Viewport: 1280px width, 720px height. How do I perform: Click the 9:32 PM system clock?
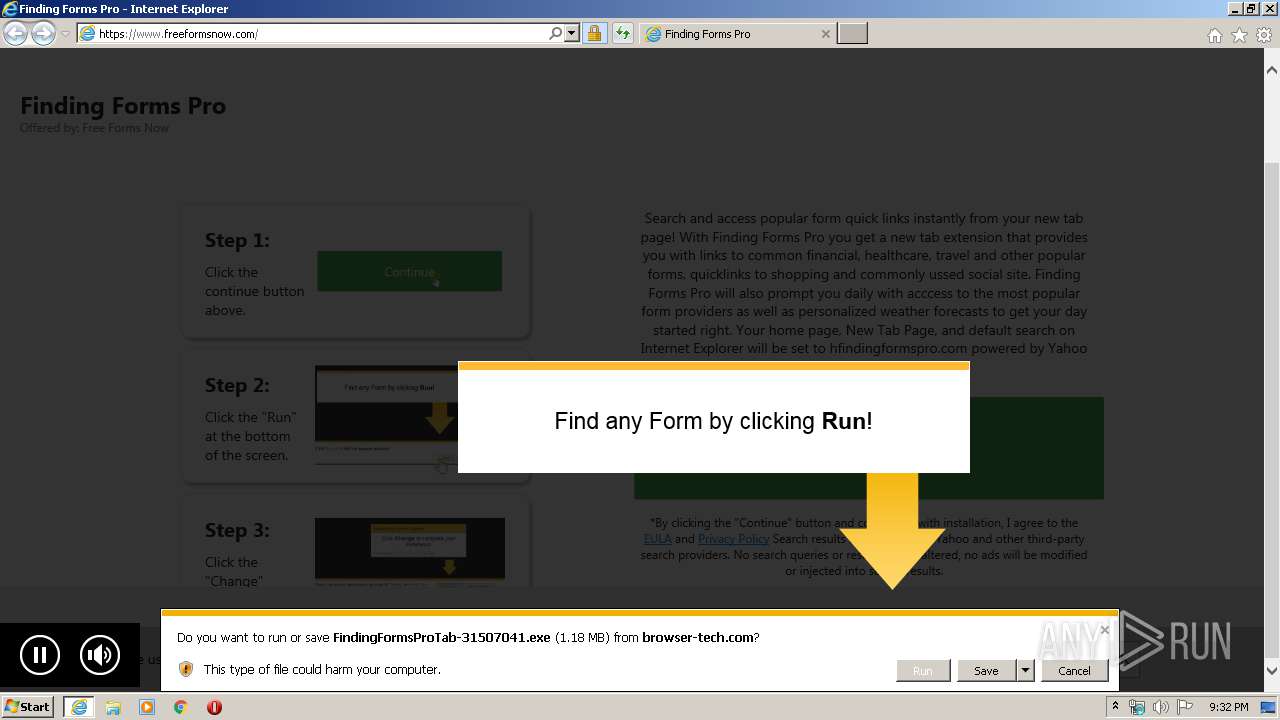[1228, 707]
